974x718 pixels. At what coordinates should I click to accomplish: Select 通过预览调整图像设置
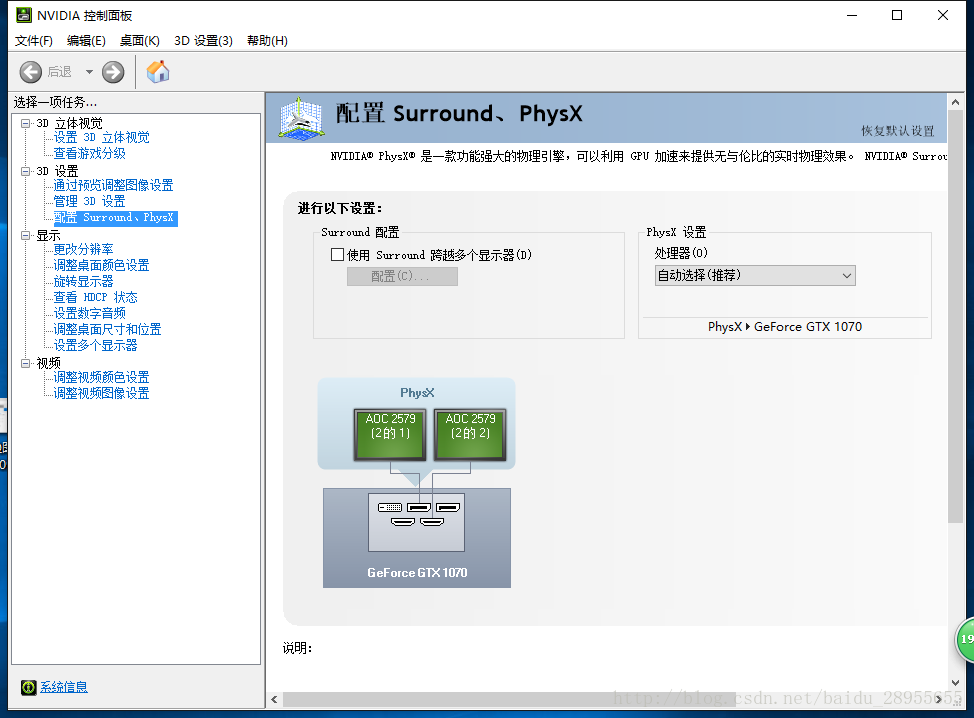(x=113, y=185)
